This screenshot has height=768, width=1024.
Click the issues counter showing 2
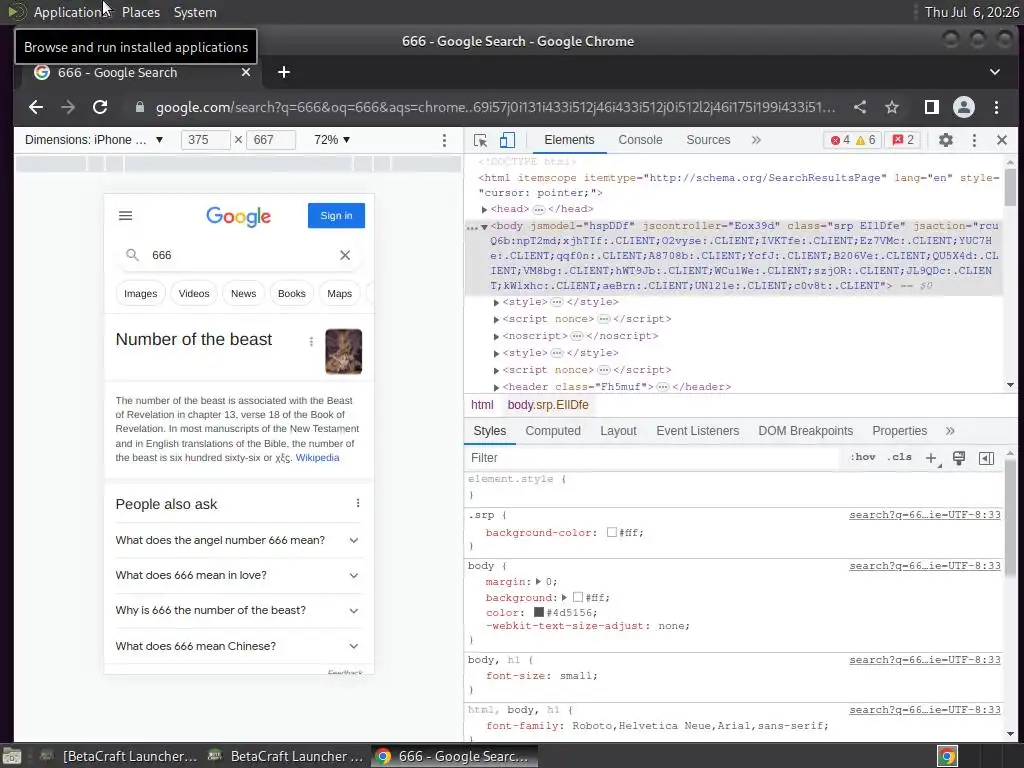click(903, 140)
